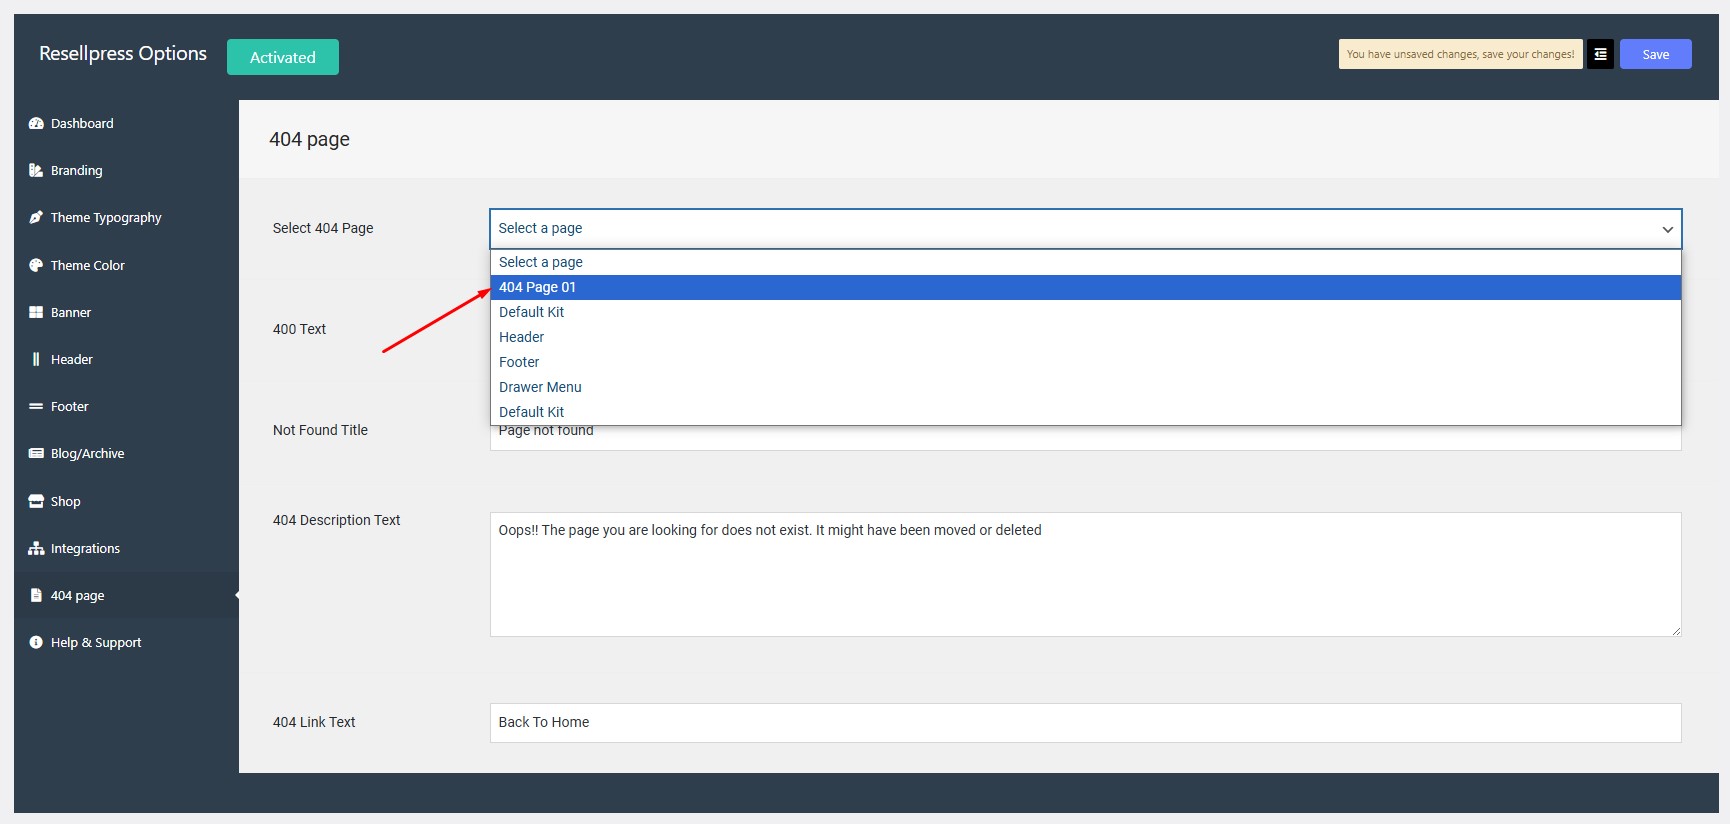The image size is (1730, 824).
Task: Choose '404 Page 01' from dropdown list
Action: point(538,288)
